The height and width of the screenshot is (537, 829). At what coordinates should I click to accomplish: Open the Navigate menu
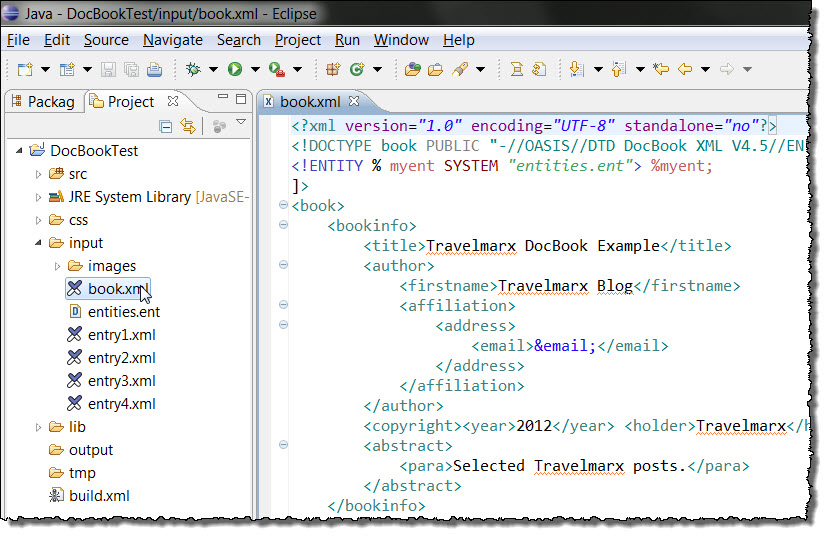pyautogui.click(x=173, y=40)
